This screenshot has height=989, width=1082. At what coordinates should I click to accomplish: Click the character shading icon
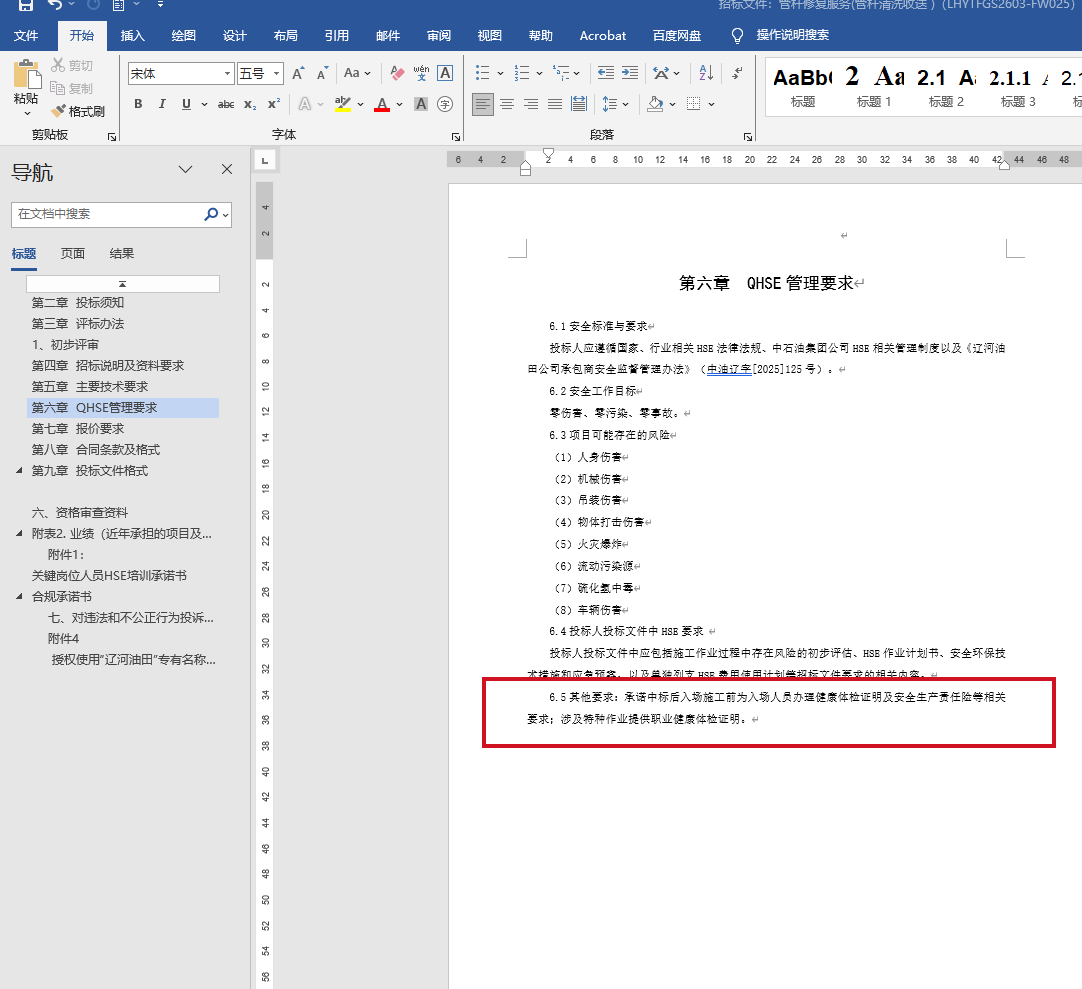coord(421,104)
